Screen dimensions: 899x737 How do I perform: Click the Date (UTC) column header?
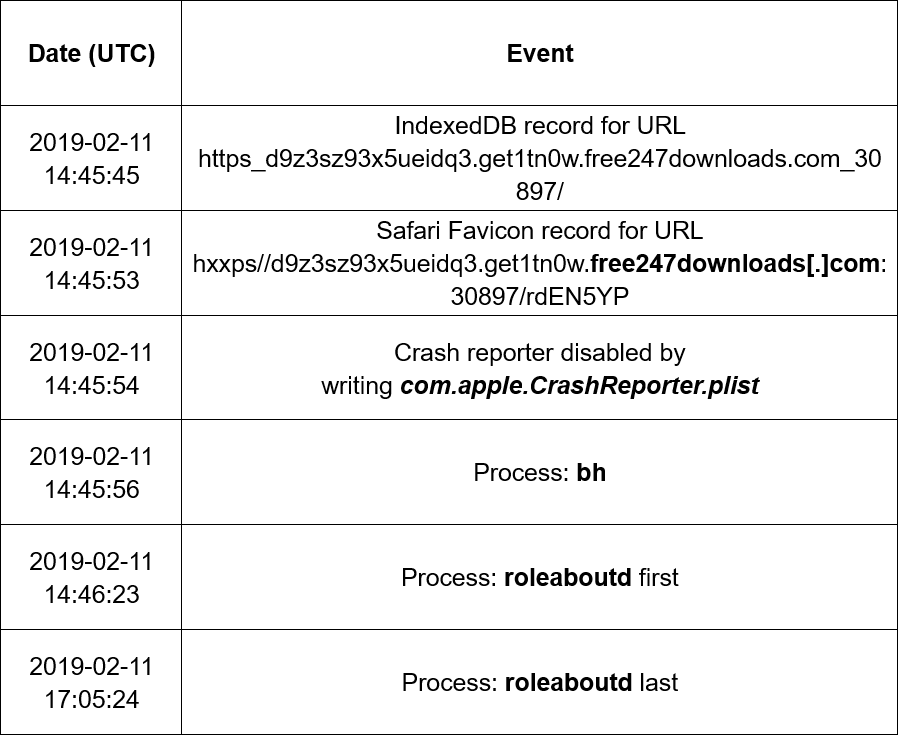(92, 54)
